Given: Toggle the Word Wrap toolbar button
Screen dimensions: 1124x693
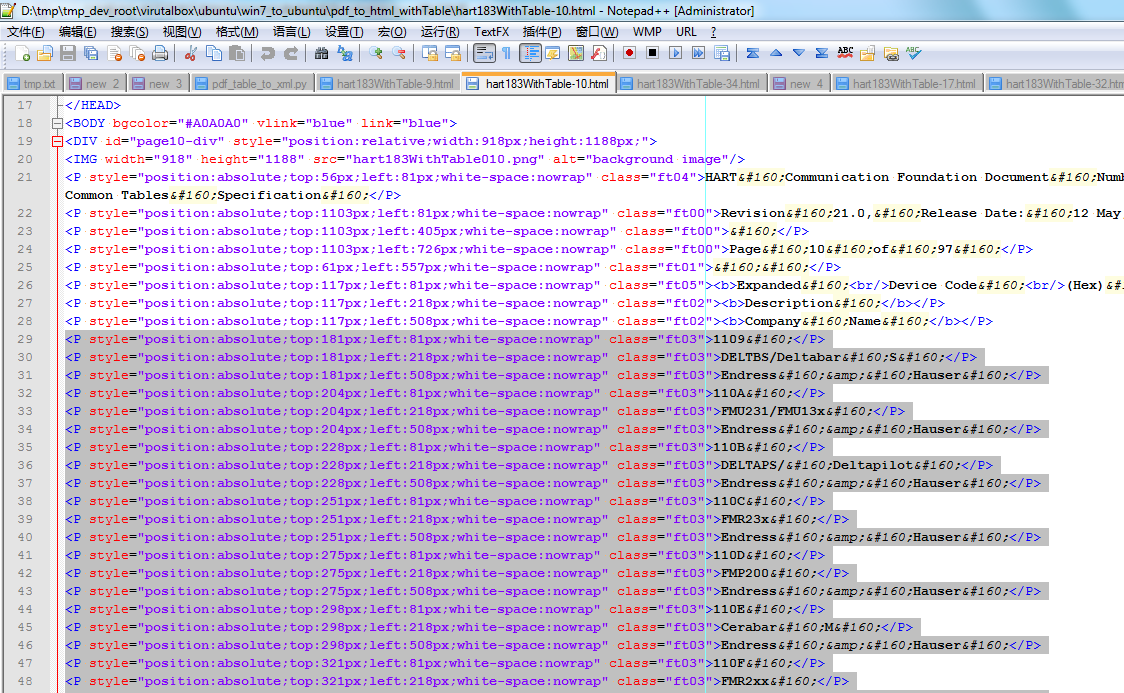Looking at the screenshot, I should 484,54.
